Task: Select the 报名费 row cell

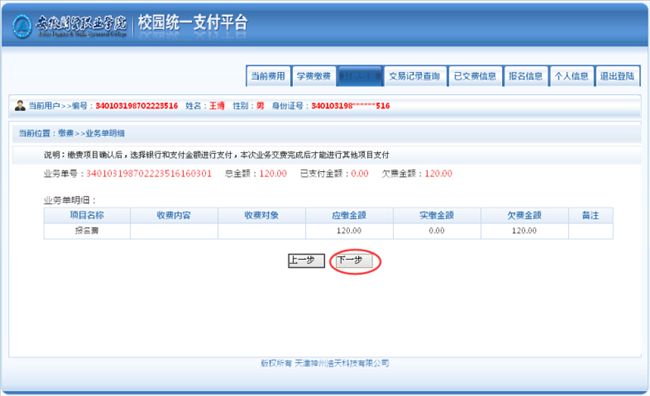Action: click(87, 231)
